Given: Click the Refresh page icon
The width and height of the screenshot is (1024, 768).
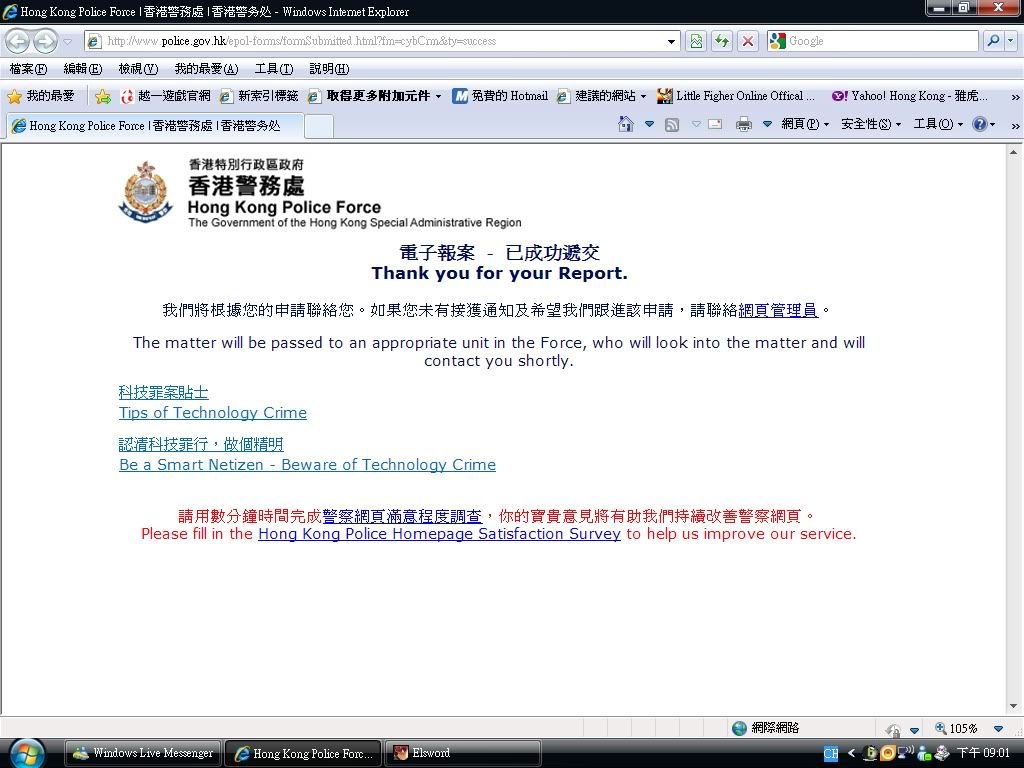Looking at the screenshot, I should pos(721,41).
